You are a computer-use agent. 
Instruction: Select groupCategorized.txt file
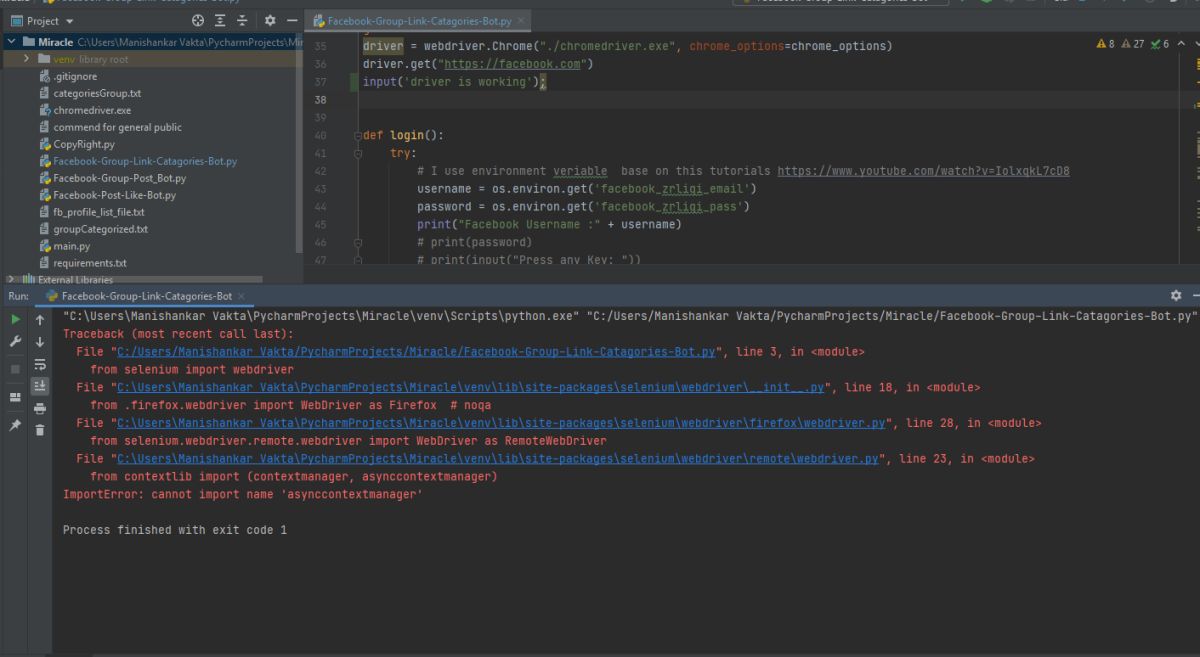click(x=100, y=229)
